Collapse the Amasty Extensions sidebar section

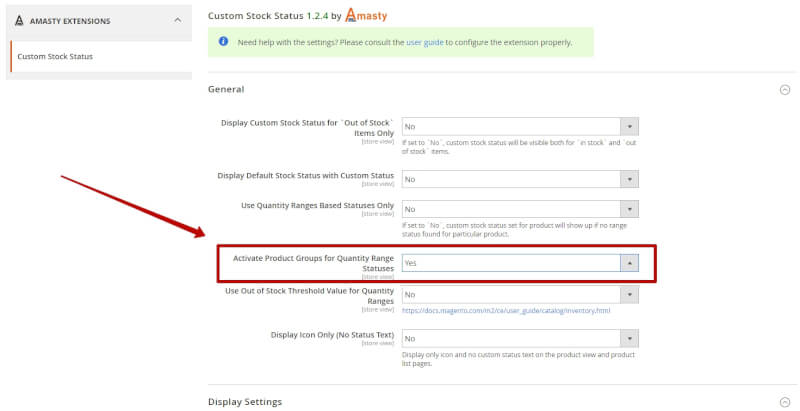pos(178,20)
